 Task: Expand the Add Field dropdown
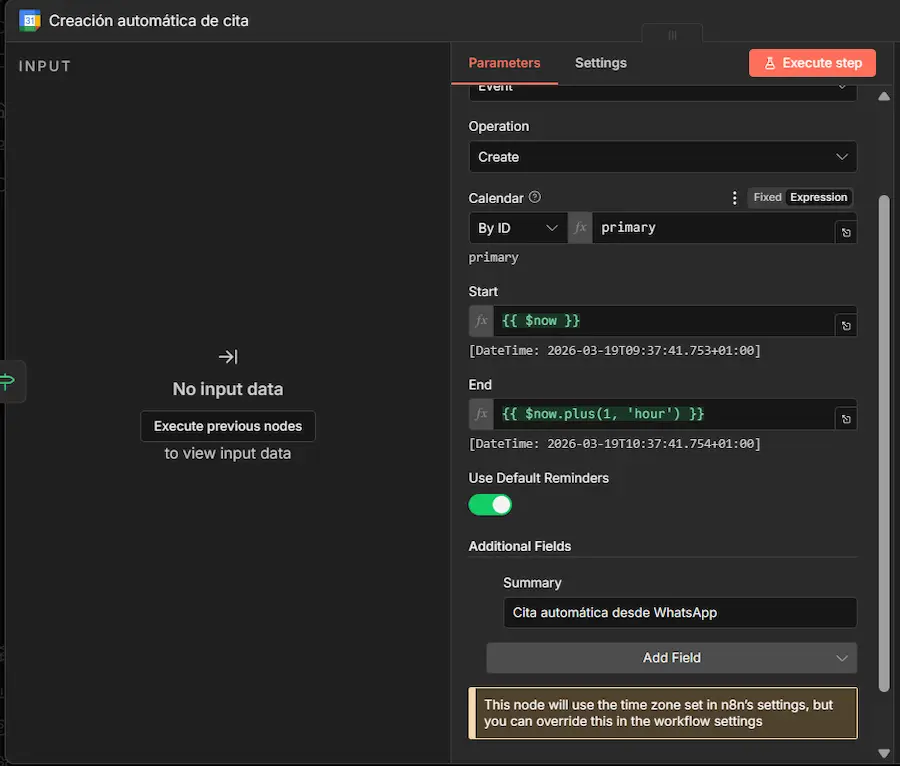click(671, 658)
